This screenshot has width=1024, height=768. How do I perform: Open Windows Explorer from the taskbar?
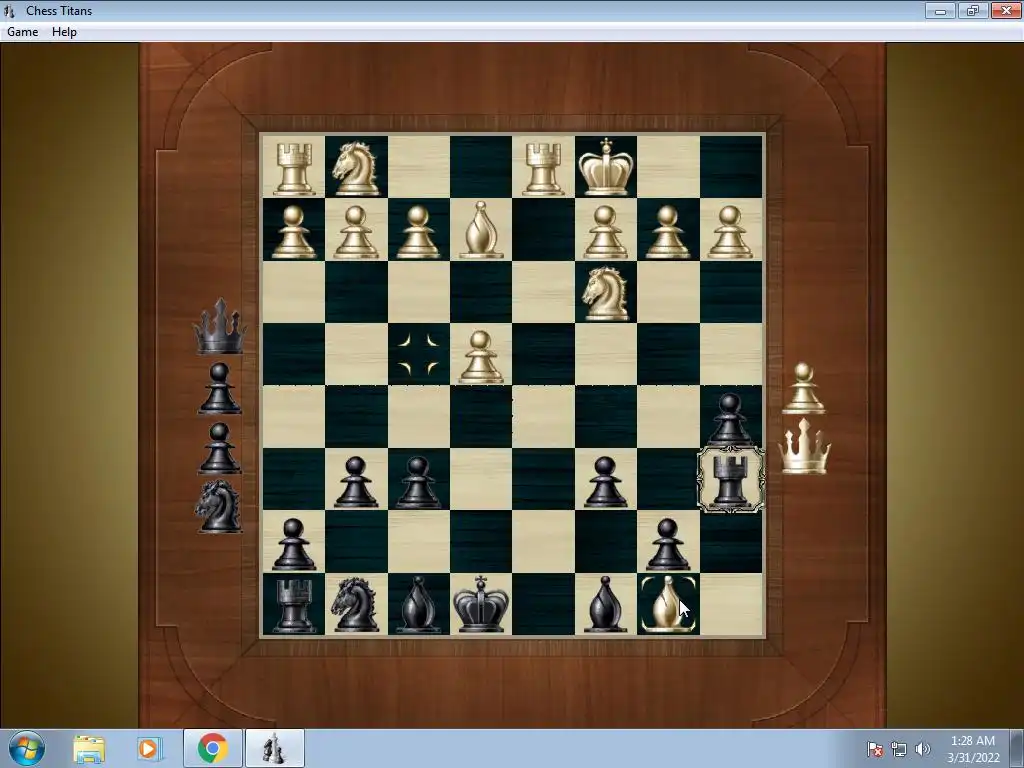coord(89,748)
